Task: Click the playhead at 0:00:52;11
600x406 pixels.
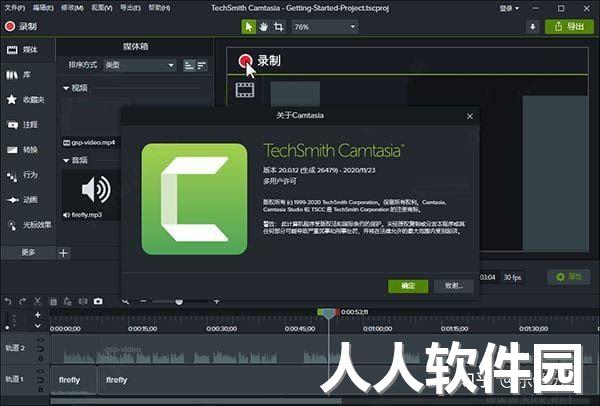Action: [328, 313]
